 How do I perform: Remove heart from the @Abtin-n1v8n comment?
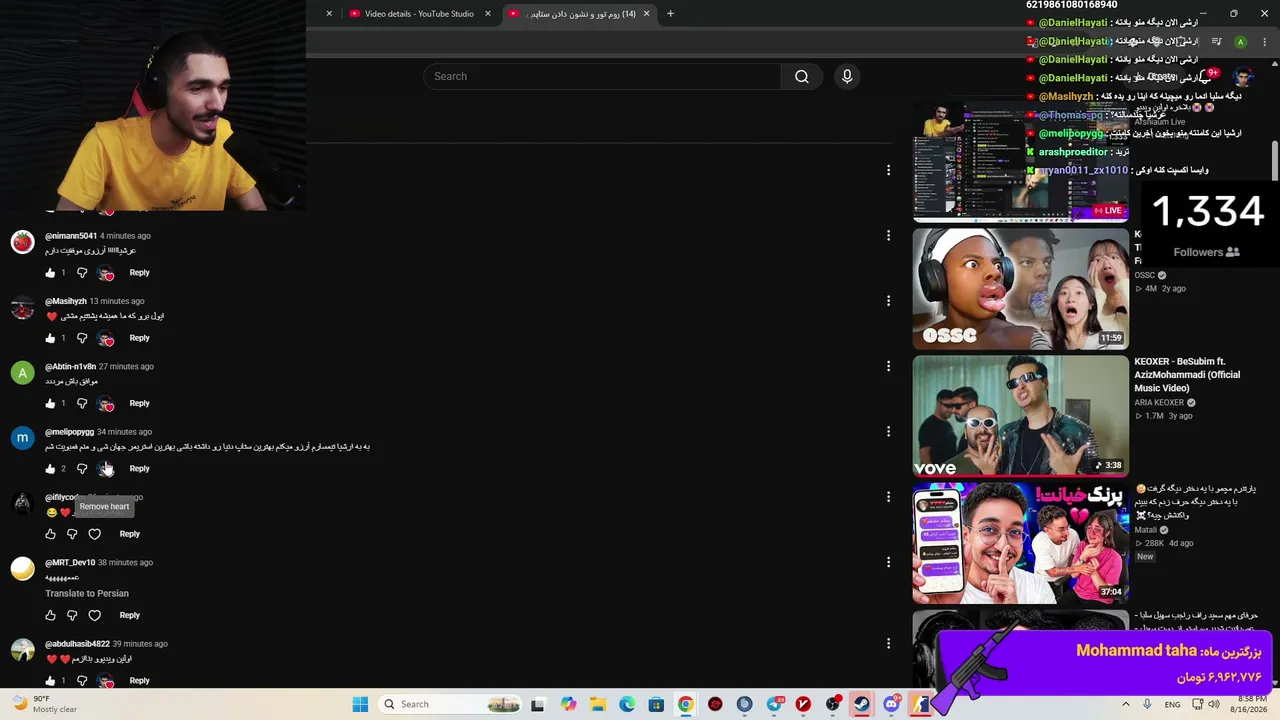[106, 404]
